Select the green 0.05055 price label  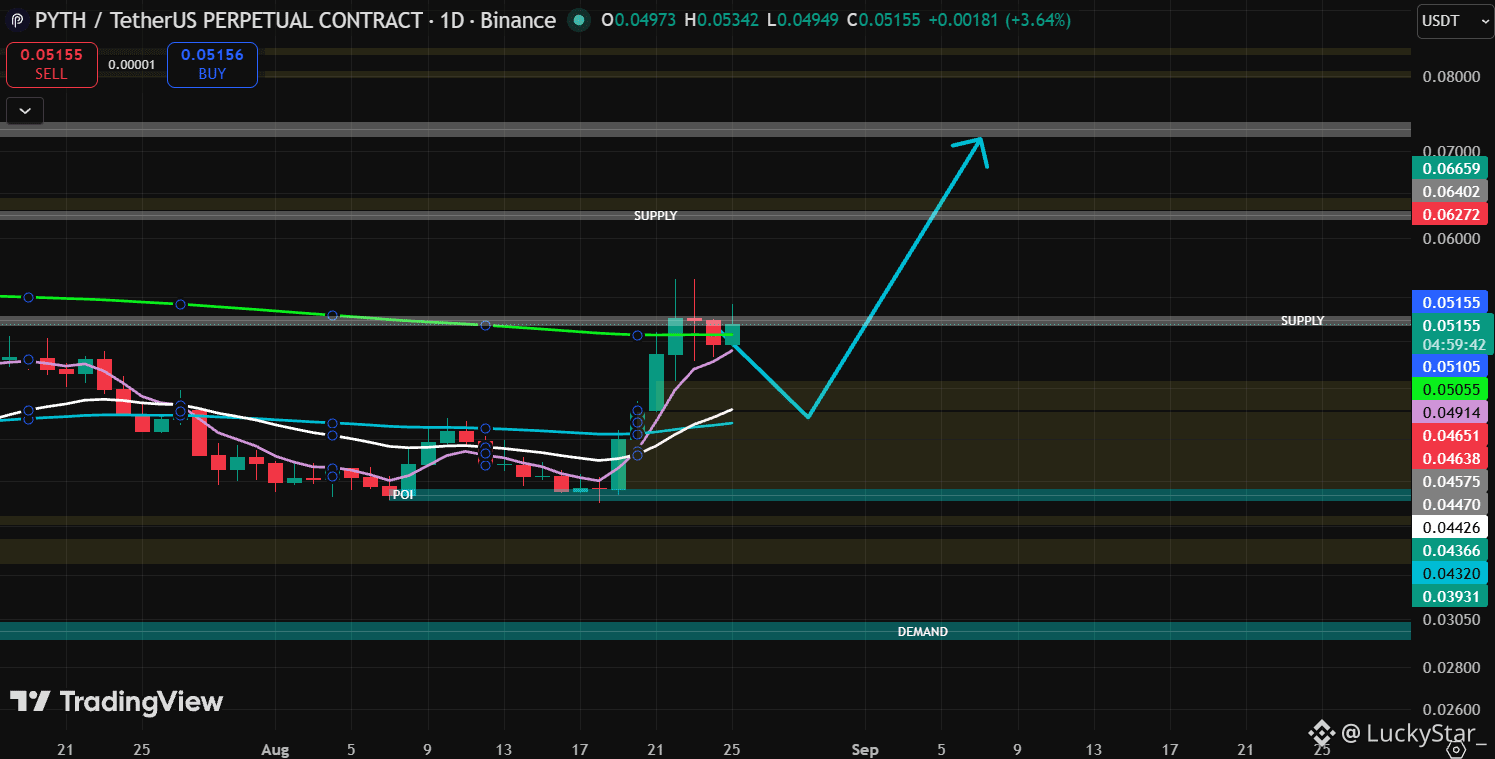1451,389
